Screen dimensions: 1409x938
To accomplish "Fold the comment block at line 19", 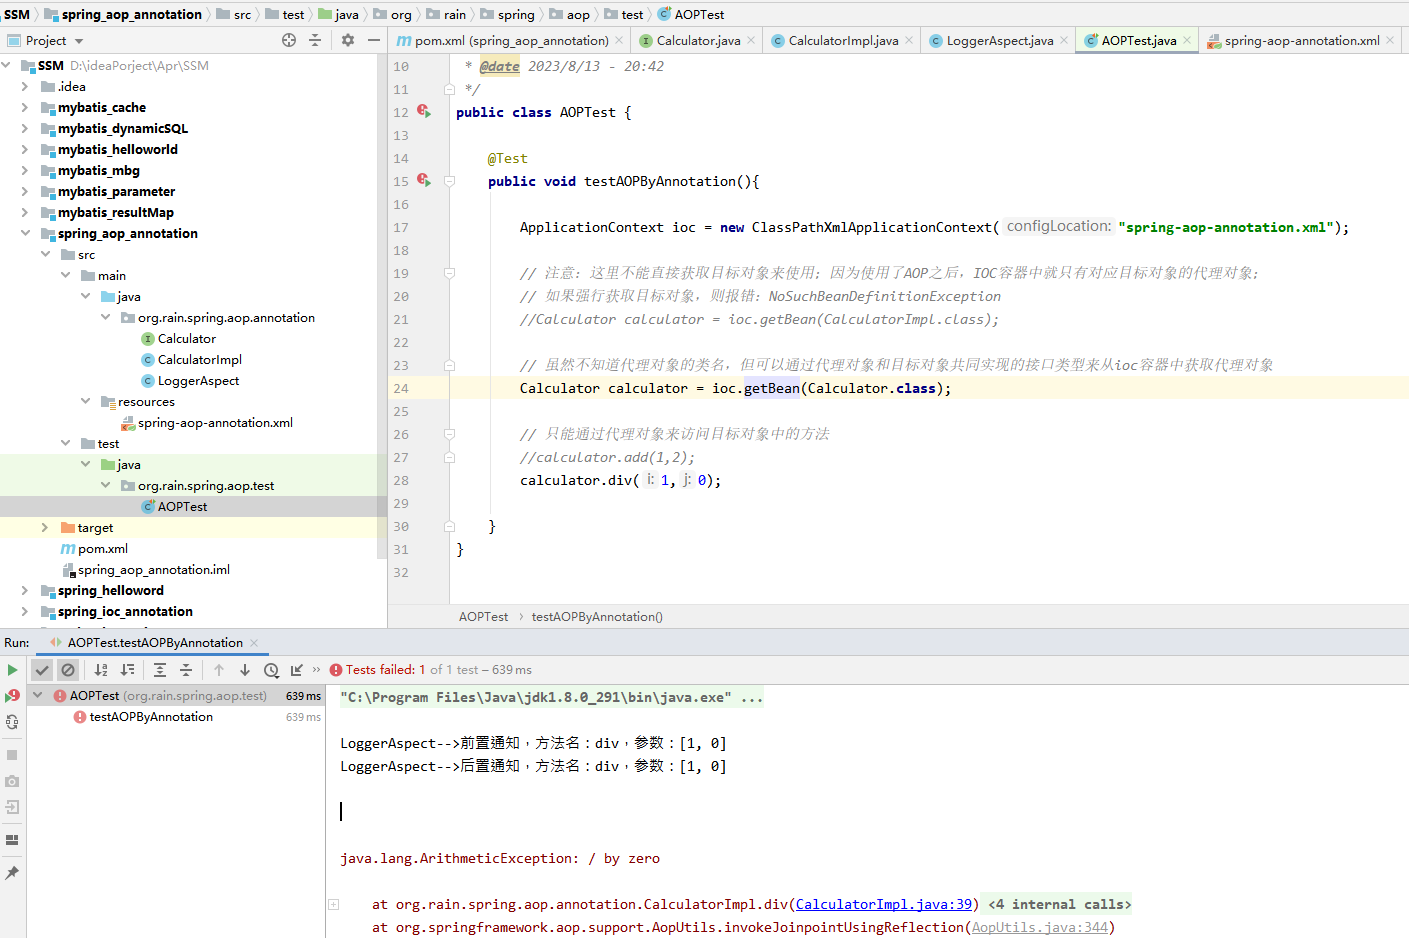I will (x=450, y=273).
